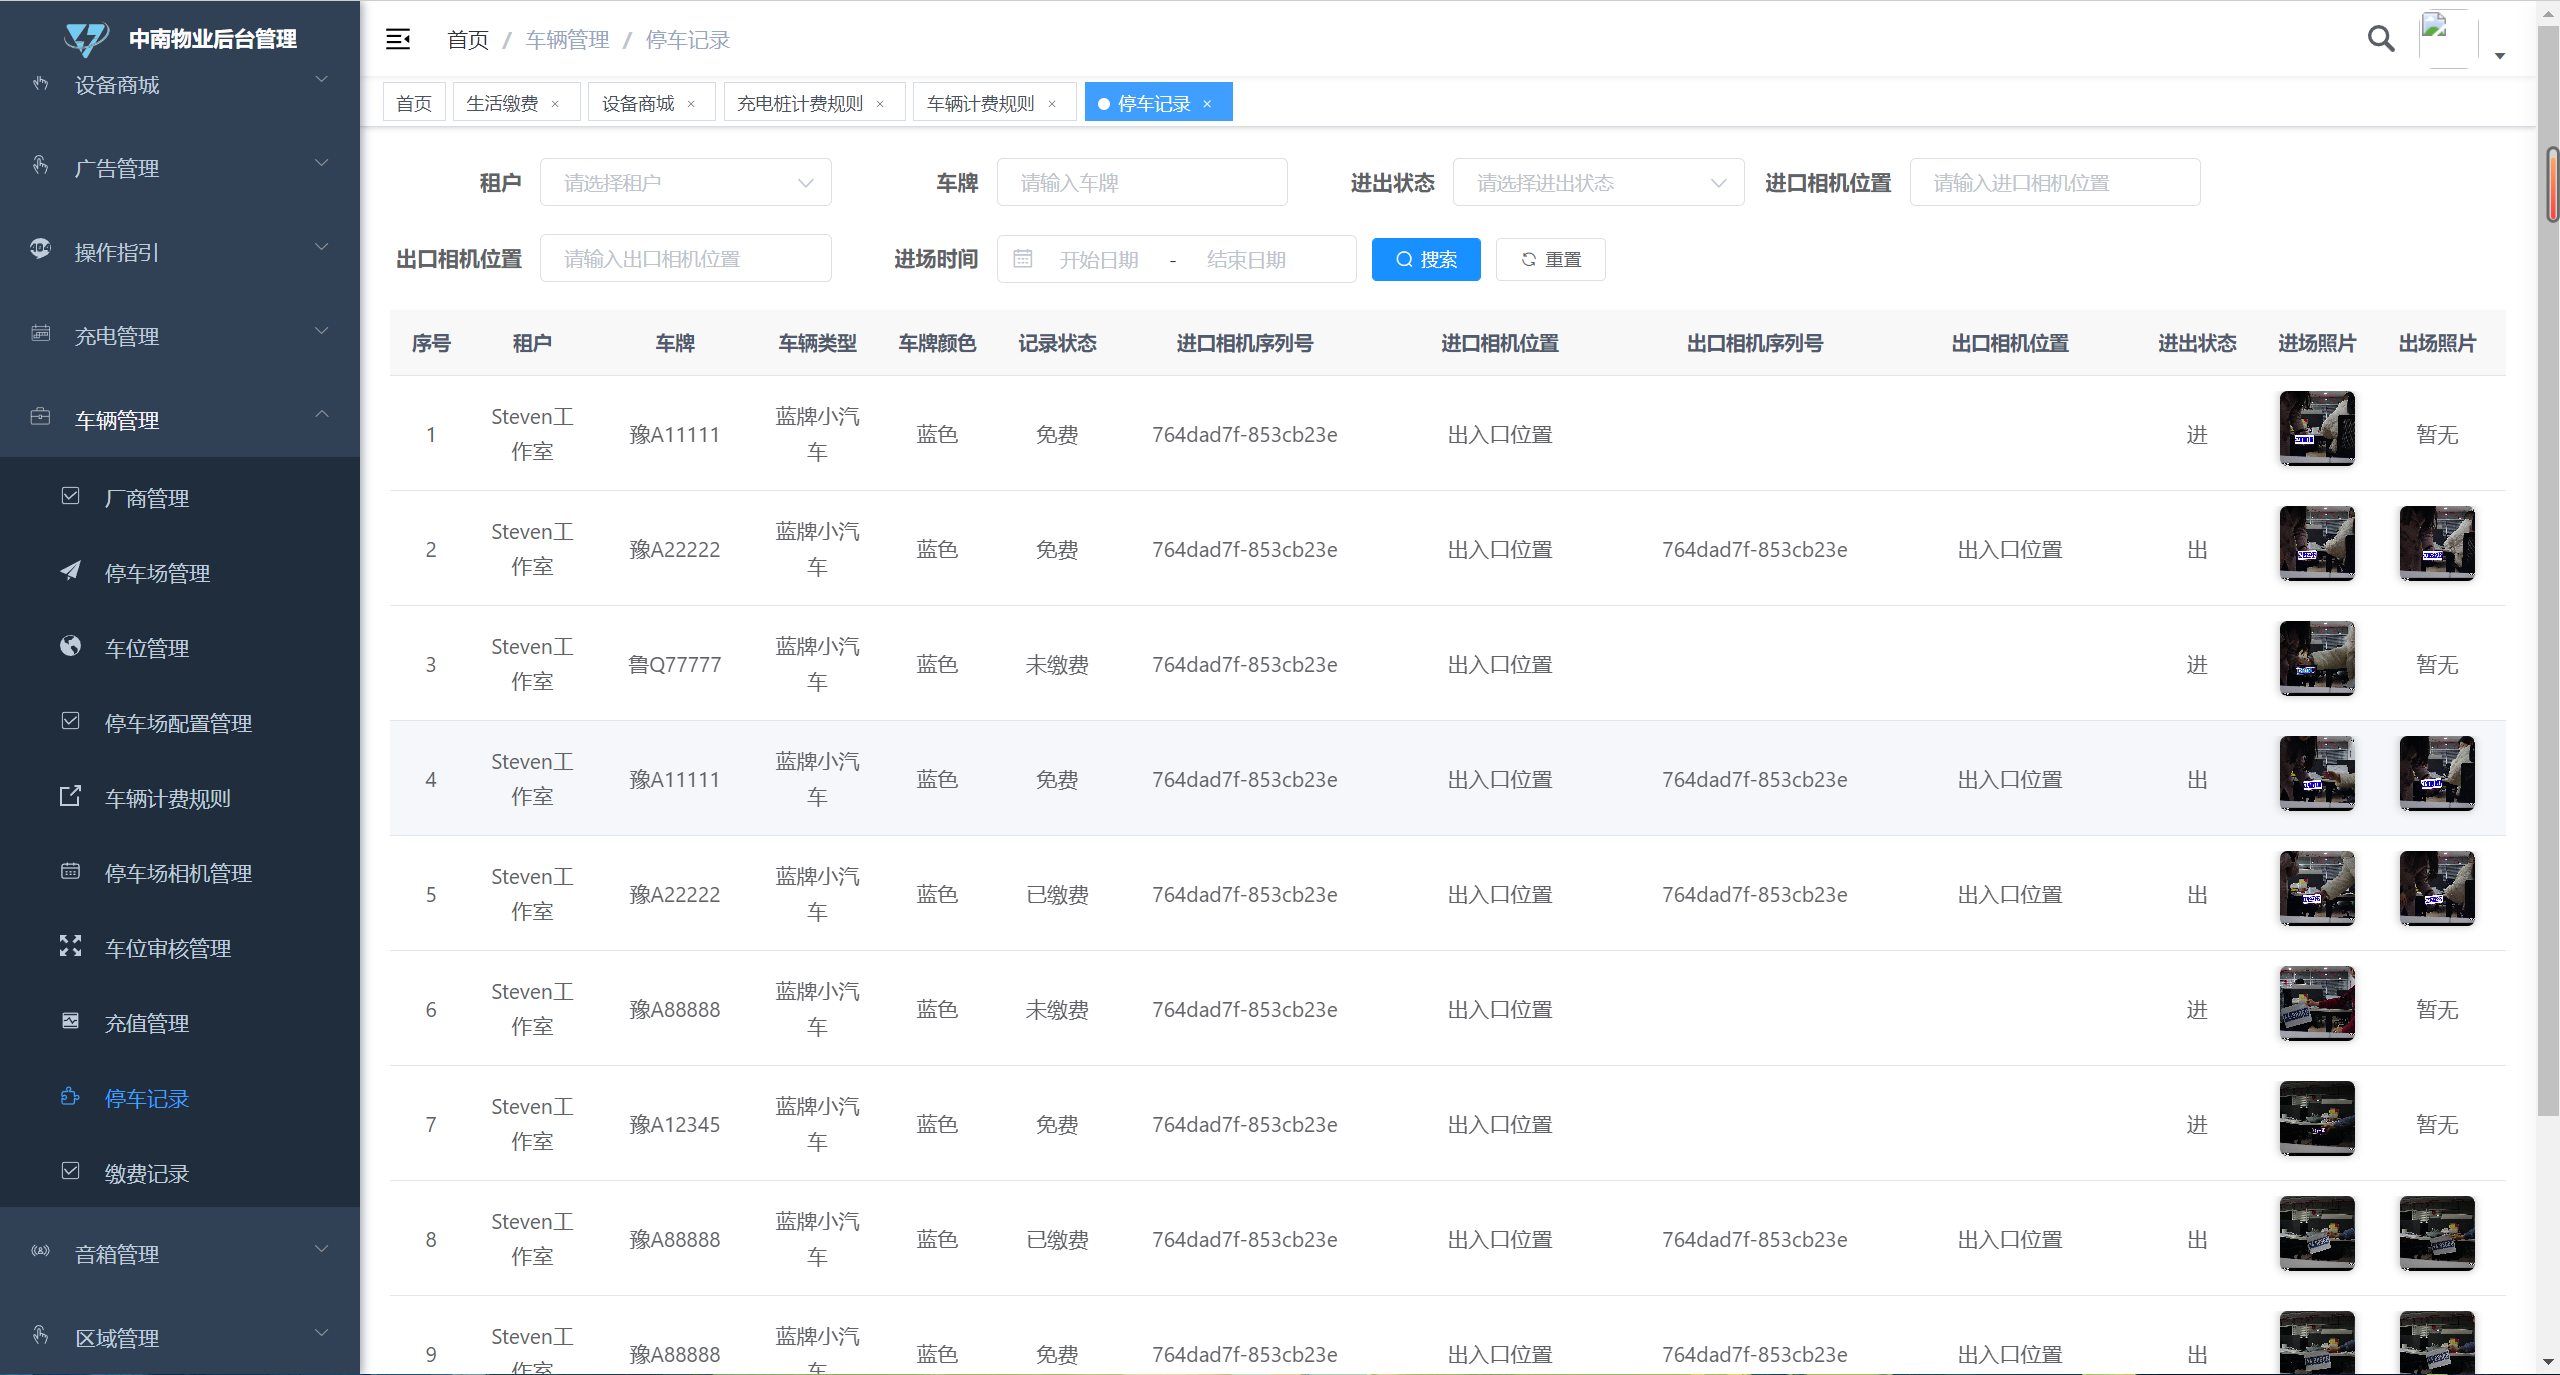The width and height of the screenshot is (2560, 1375).
Task: Click the 结束日期 date field
Action: [1246, 260]
